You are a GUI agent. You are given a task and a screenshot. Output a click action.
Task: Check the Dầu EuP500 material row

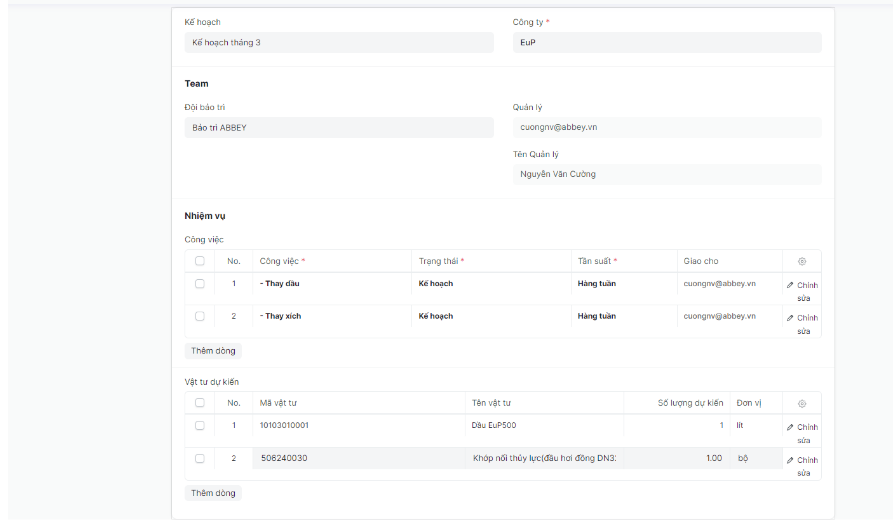click(x=200, y=425)
